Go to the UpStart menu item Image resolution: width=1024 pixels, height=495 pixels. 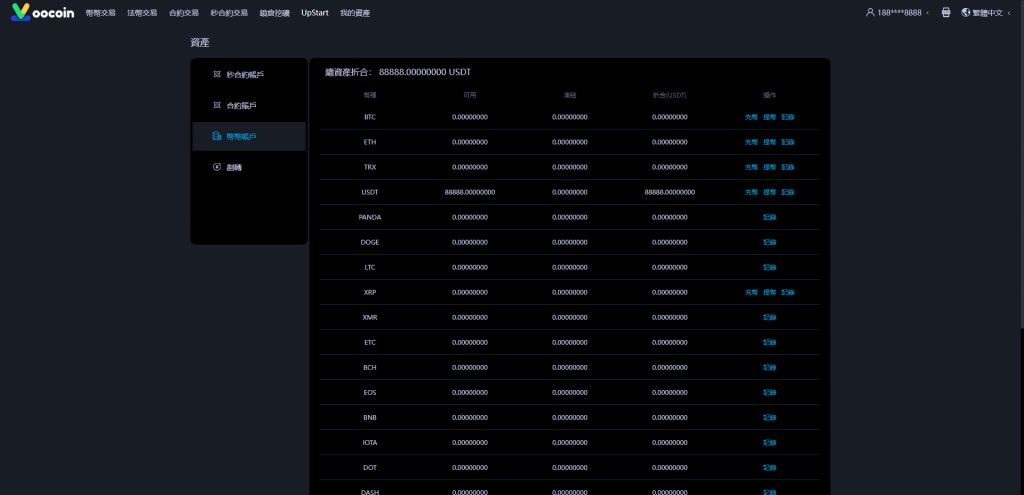(315, 13)
